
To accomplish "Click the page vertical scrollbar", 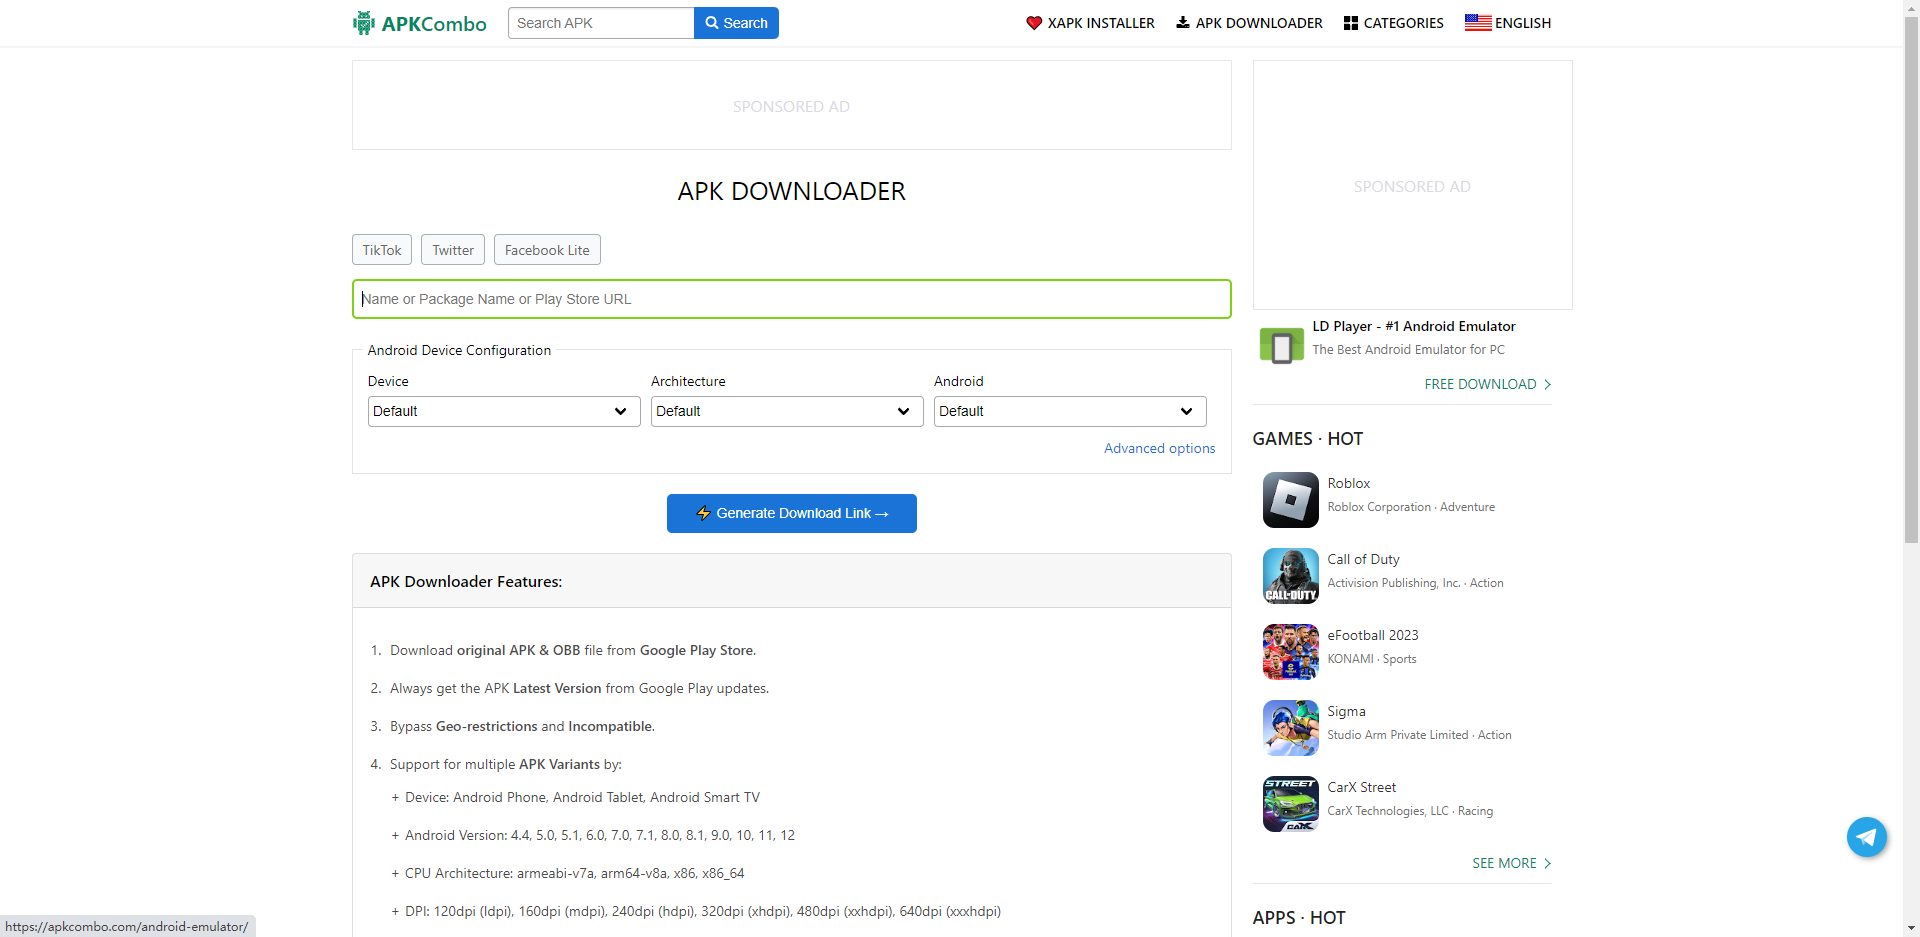I will click(x=1911, y=280).
